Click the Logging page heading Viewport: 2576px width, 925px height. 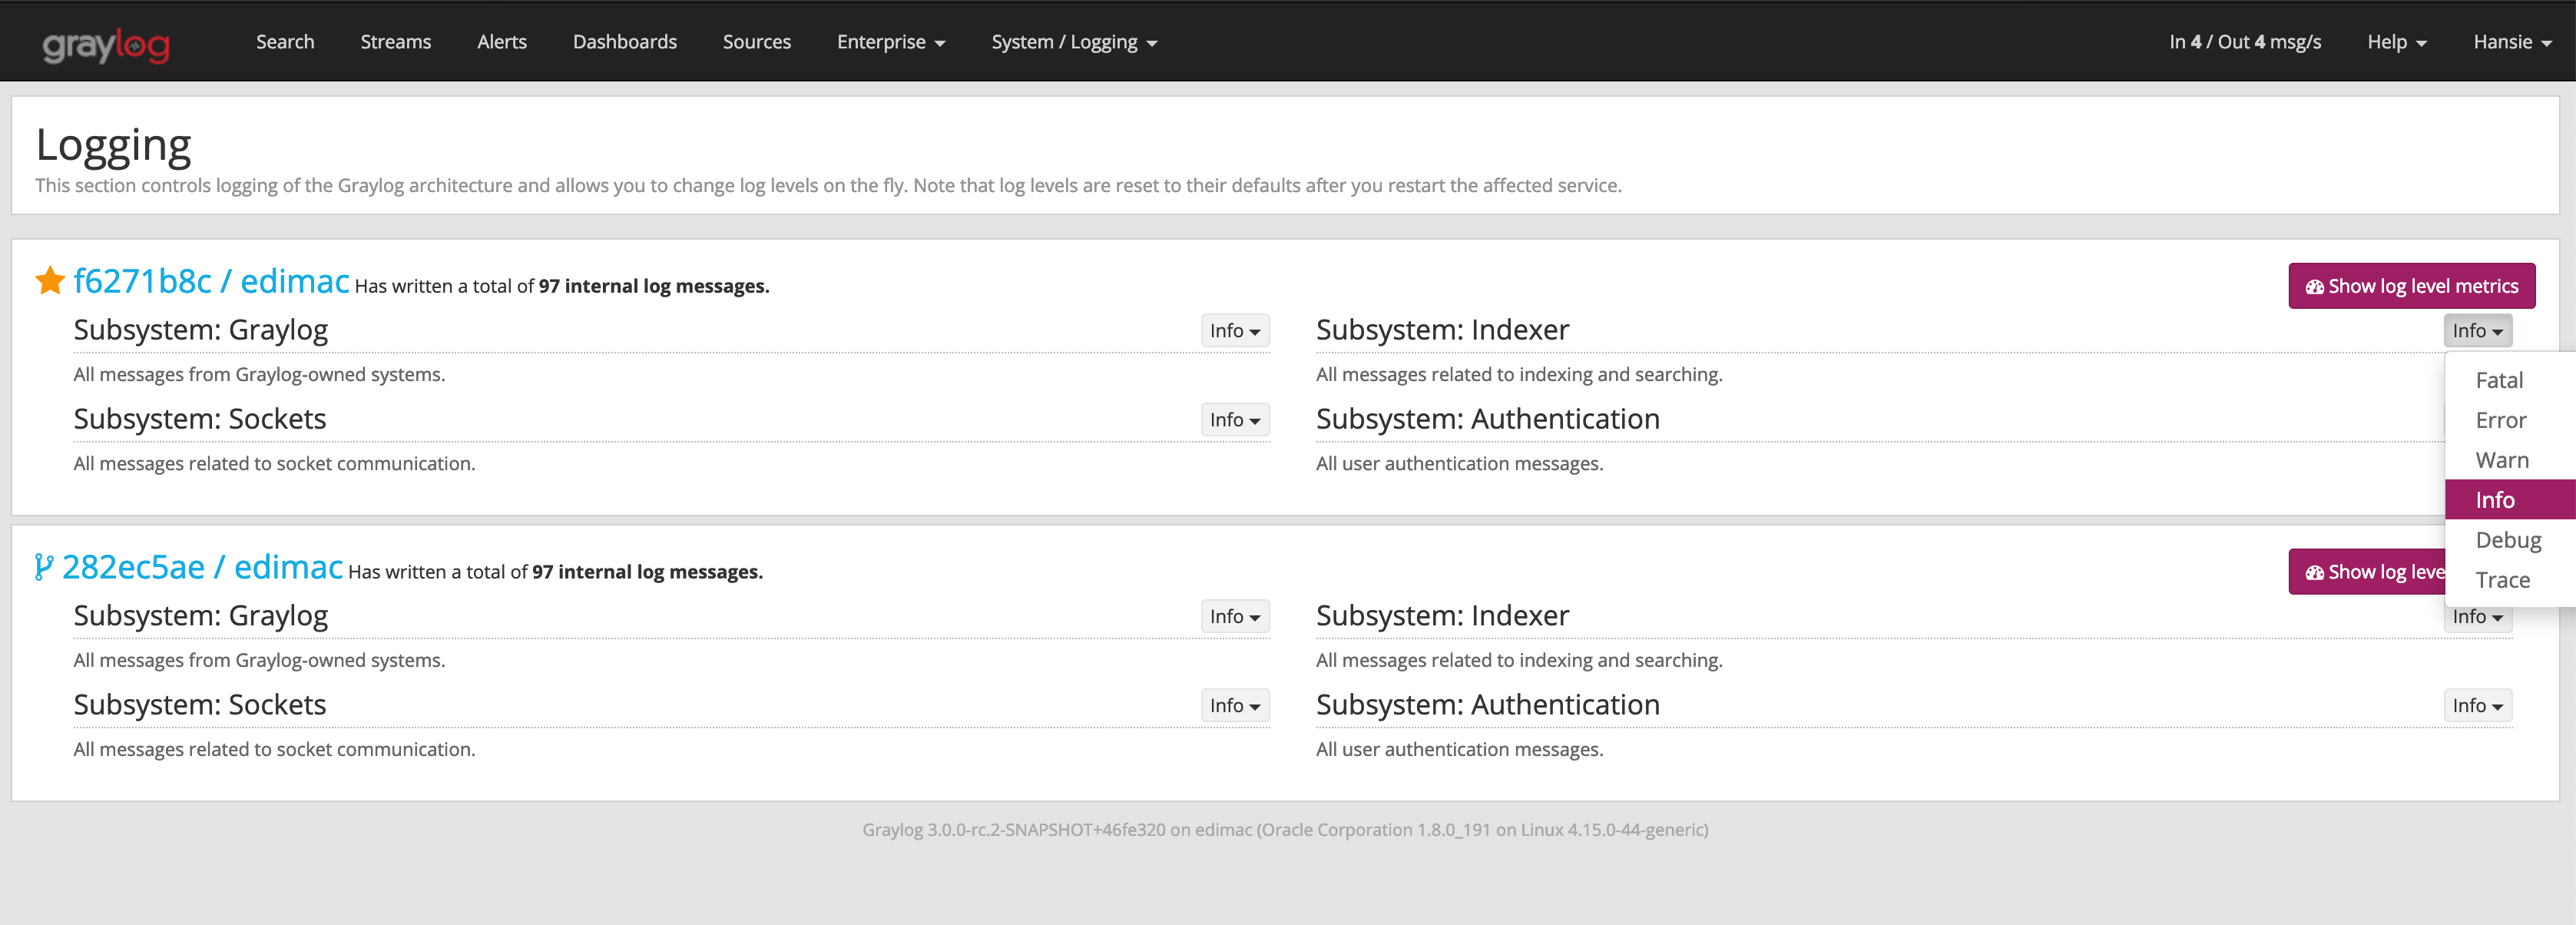[113, 146]
